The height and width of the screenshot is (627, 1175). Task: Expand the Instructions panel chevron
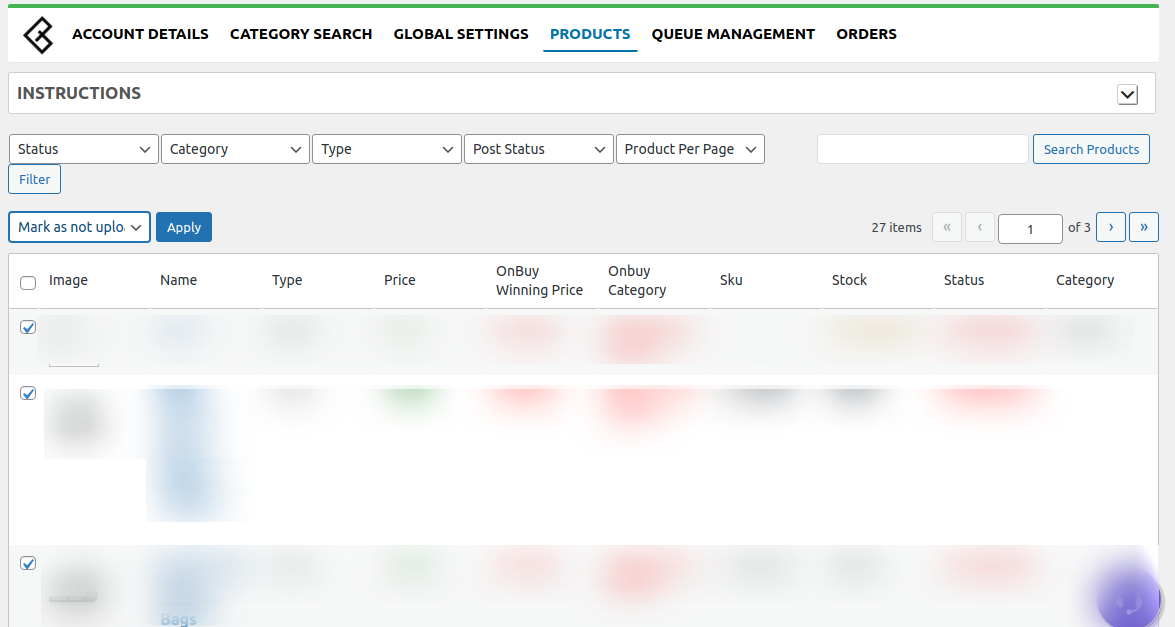coord(1127,94)
